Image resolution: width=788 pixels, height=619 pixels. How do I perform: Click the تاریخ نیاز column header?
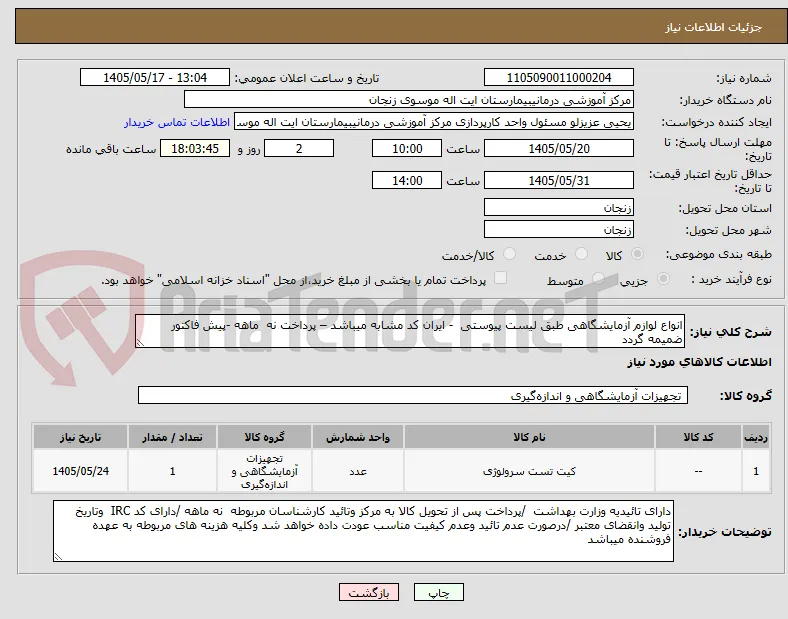pos(80,437)
